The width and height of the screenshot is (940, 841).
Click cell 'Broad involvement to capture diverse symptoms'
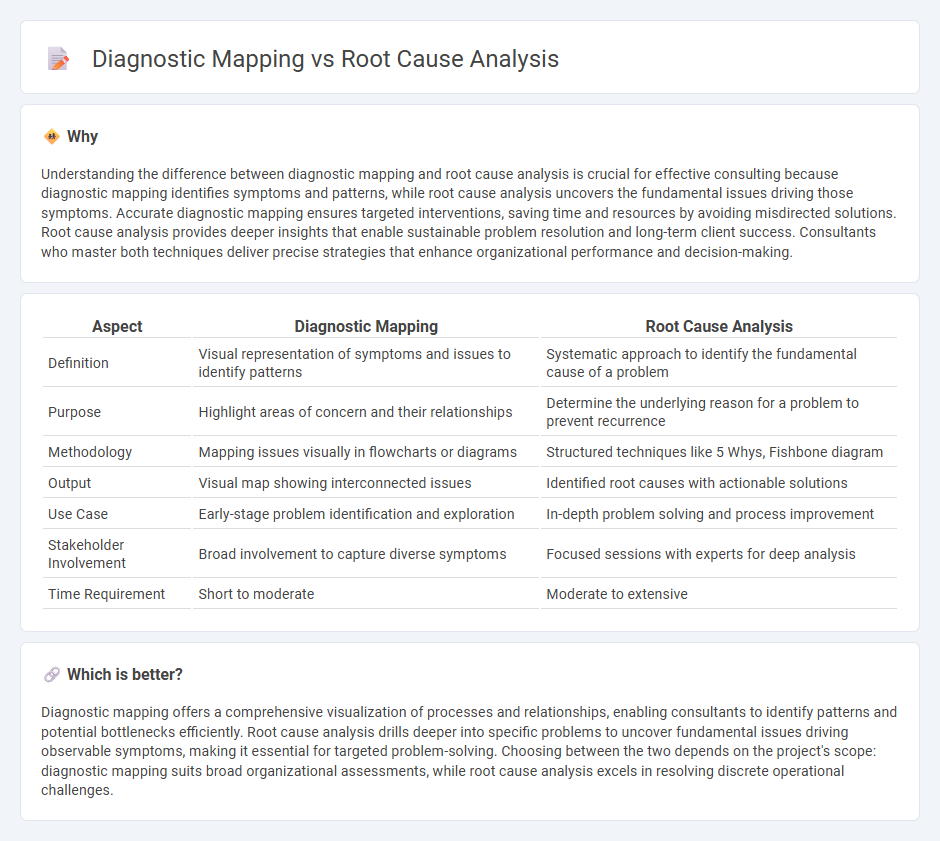click(x=366, y=554)
